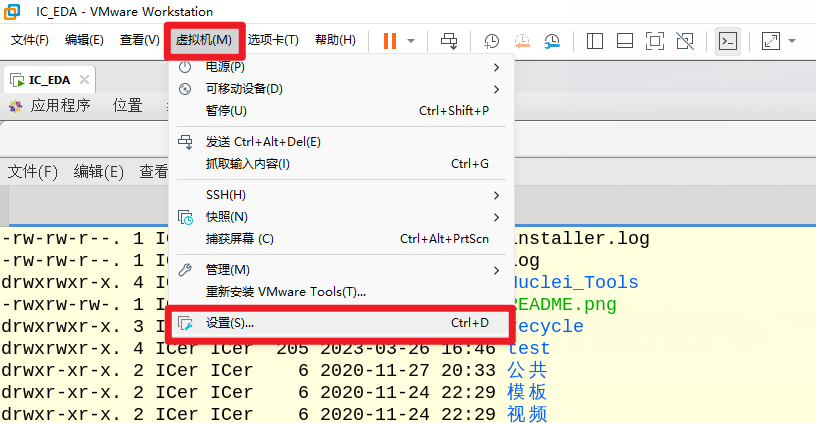This screenshot has height=423, width=816.
Task: Click the snapshot icon beside 快照(N)
Action: pos(185,217)
